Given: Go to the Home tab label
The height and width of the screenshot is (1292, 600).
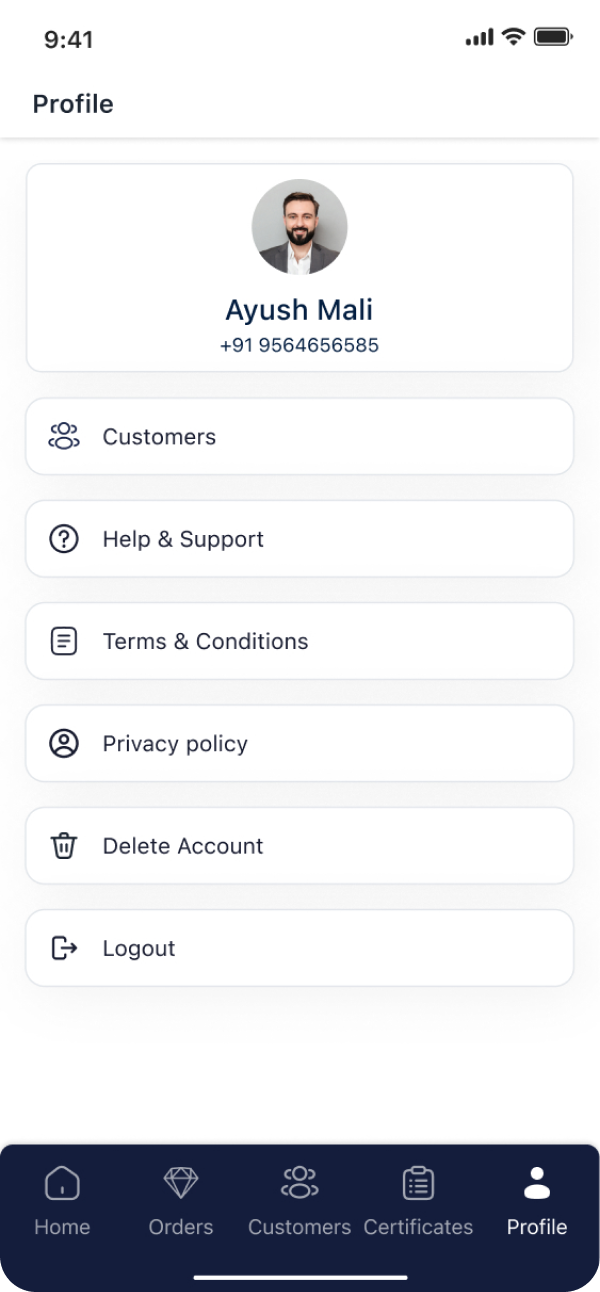Looking at the screenshot, I should pos(62,1227).
